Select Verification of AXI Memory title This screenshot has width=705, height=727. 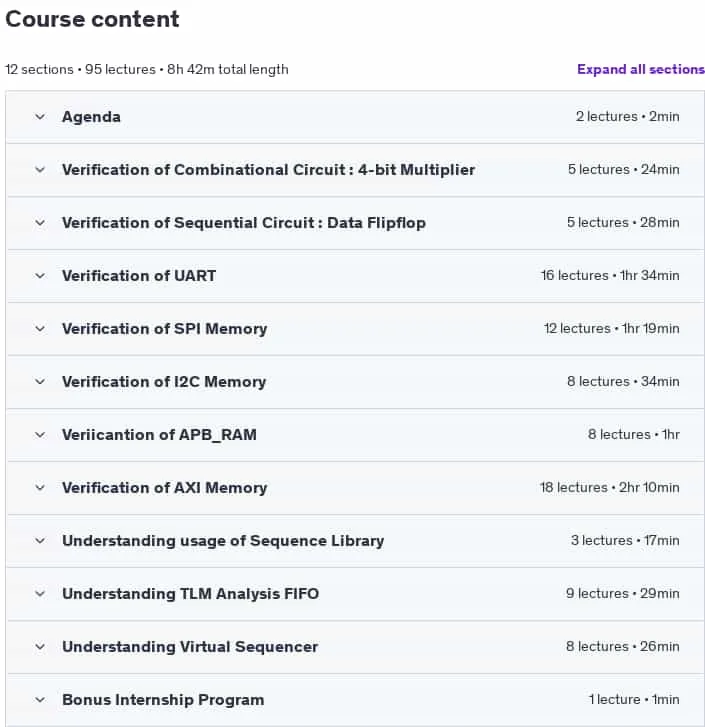pos(165,488)
